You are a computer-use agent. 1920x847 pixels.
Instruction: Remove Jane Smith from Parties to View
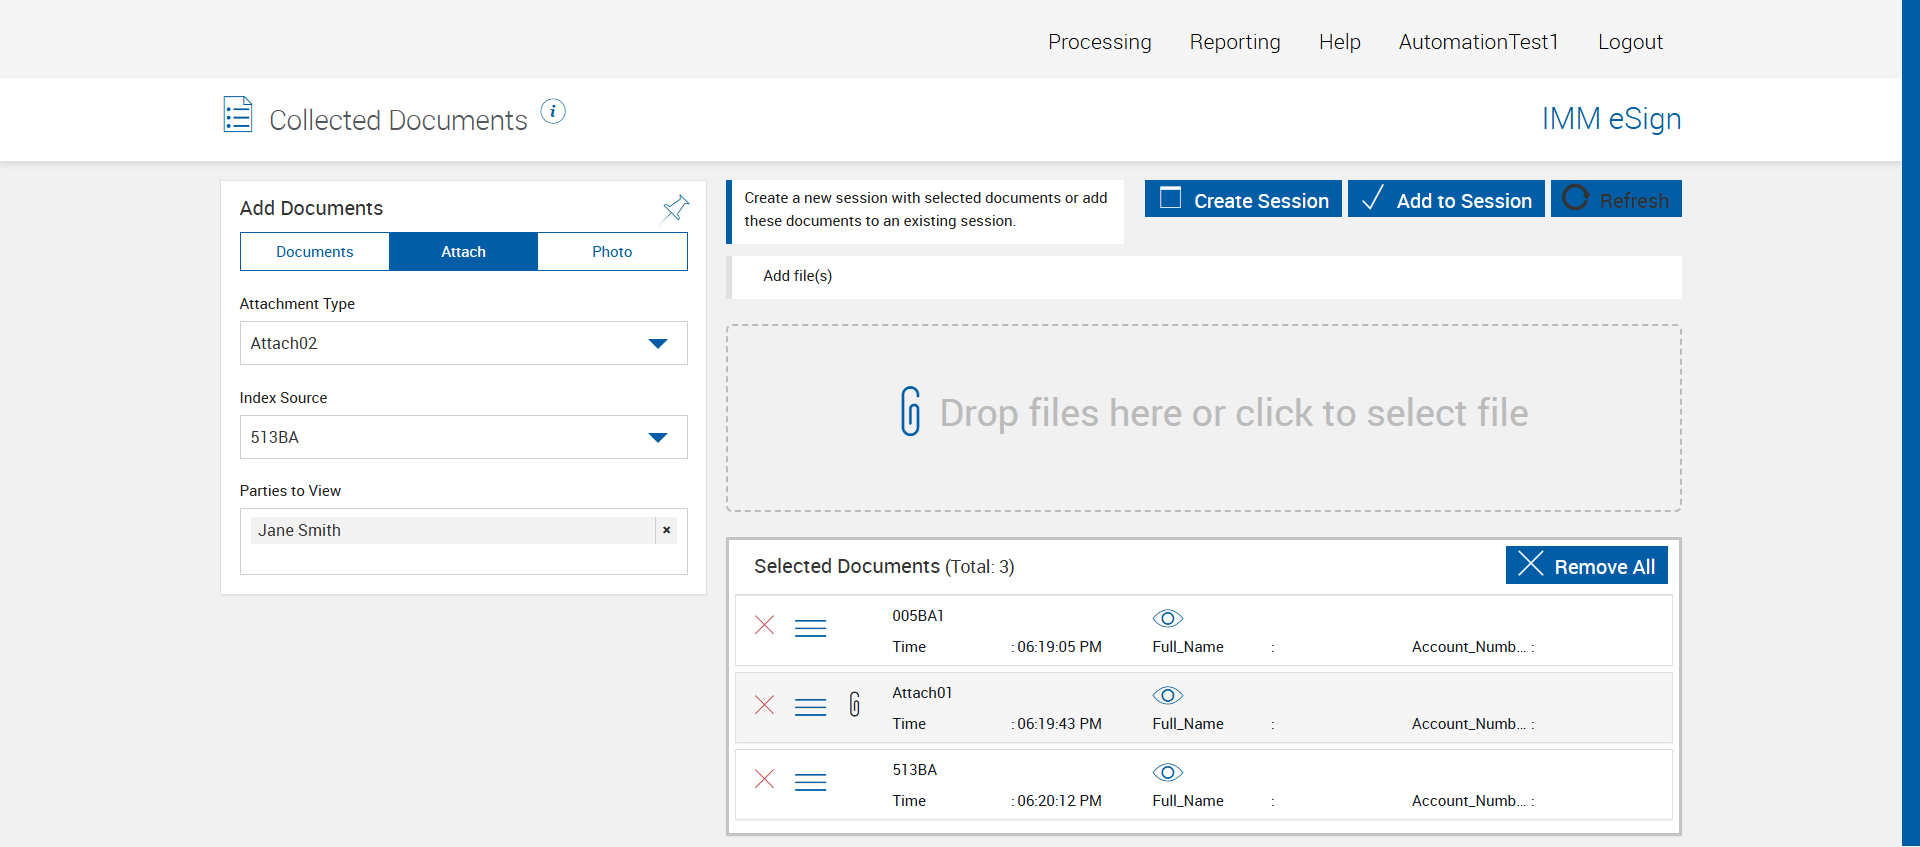click(x=666, y=530)
